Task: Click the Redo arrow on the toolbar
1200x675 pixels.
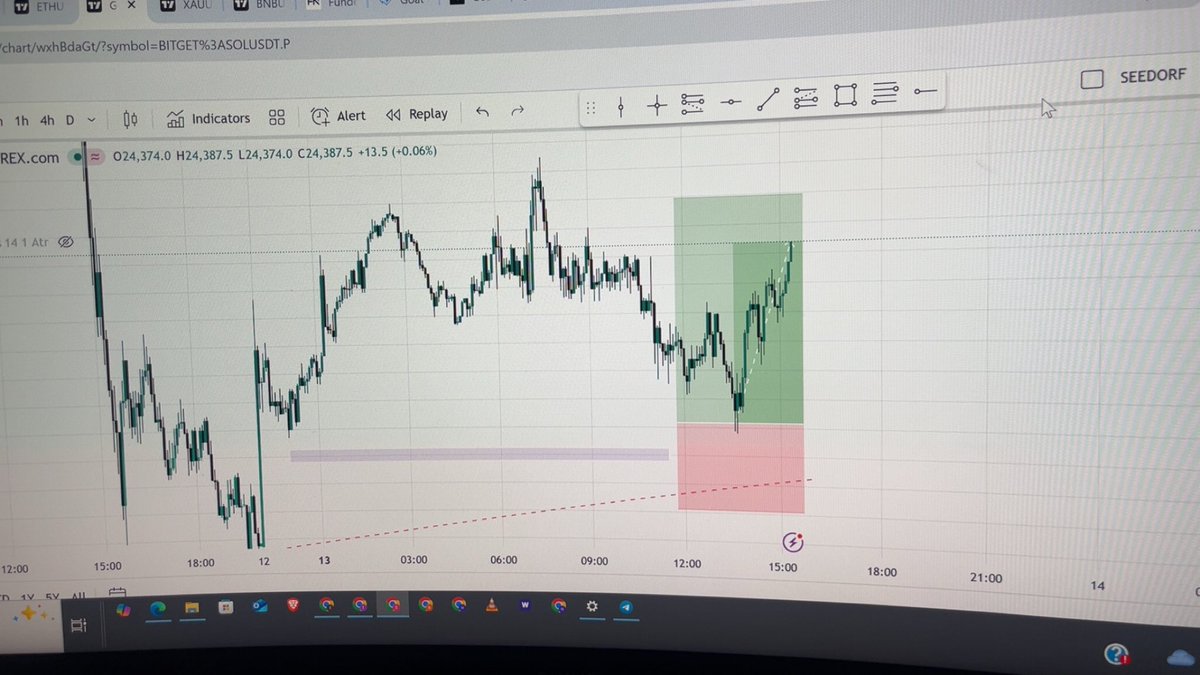Action: click(x=518, y=112)
